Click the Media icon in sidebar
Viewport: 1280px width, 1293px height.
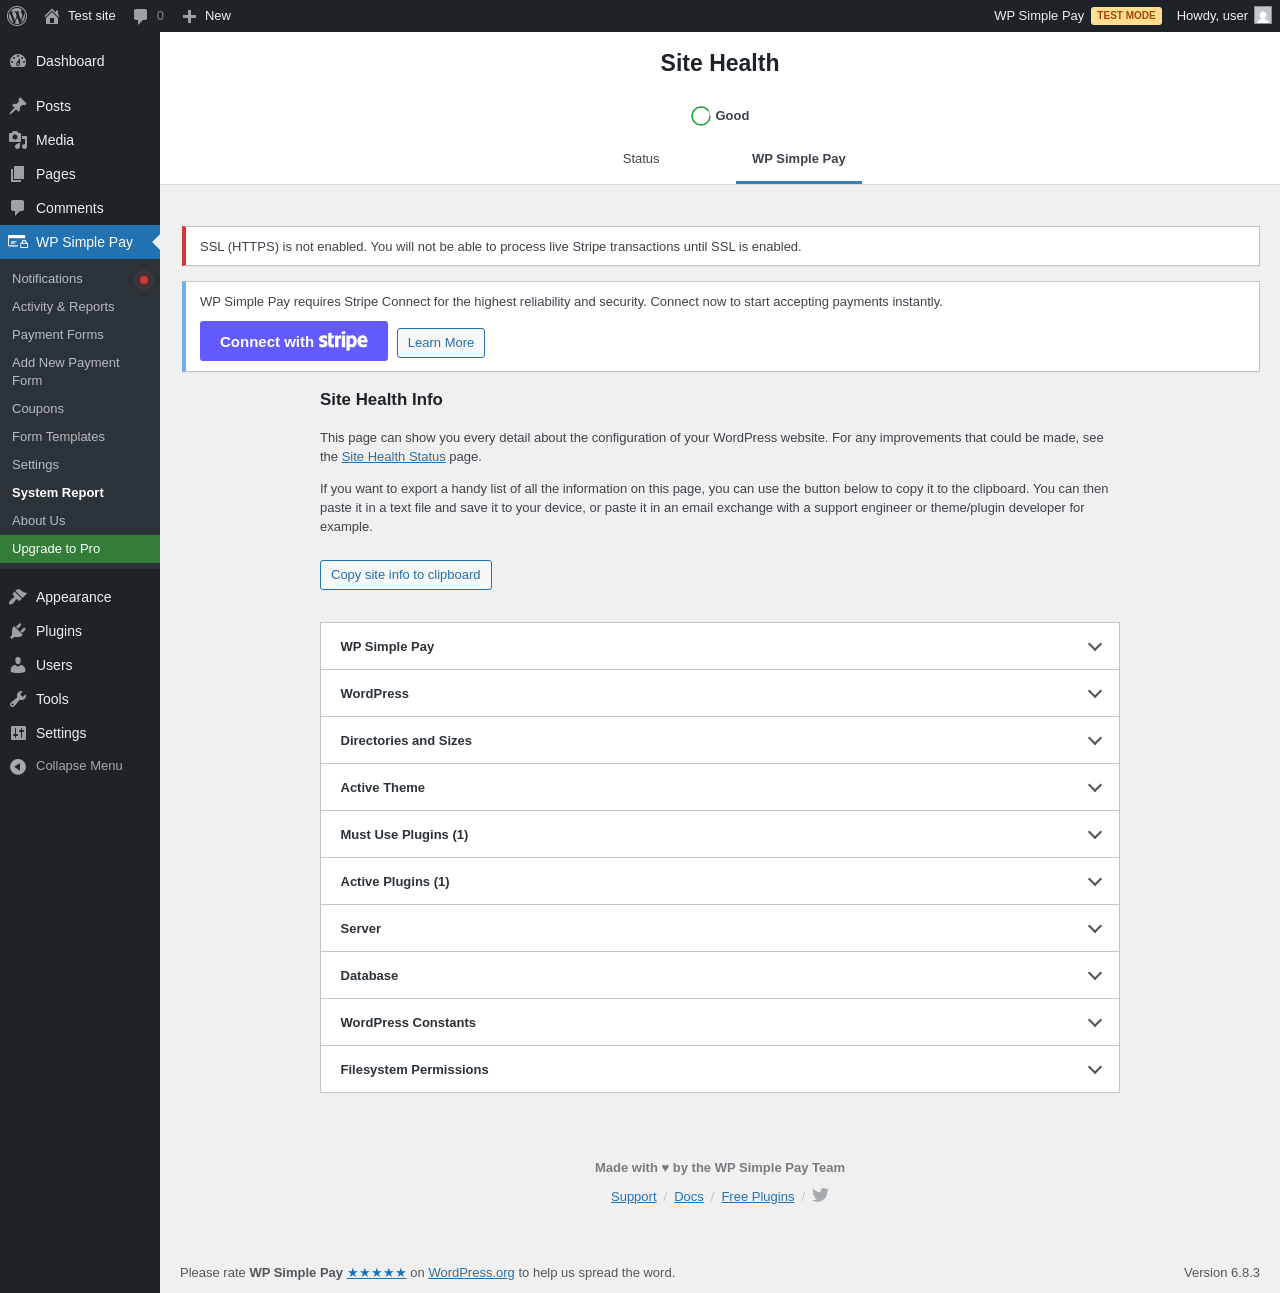tap(18, 140)
